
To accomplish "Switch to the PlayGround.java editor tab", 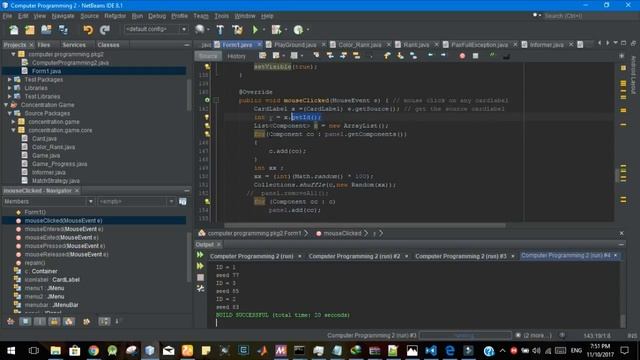I will (296, 44).
